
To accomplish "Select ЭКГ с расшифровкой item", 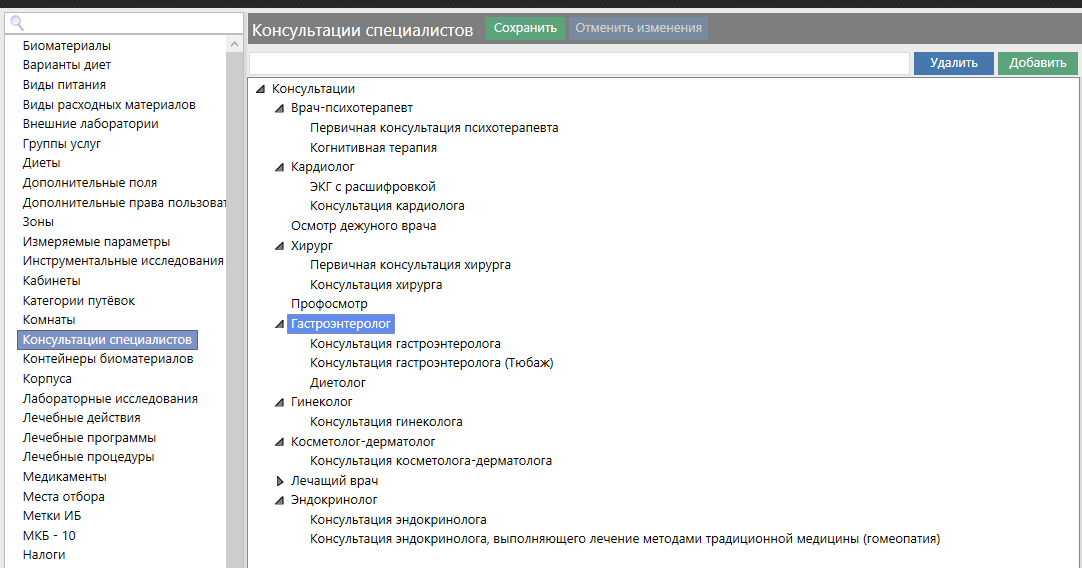I will pyautogui.click(x=372, y=187).
